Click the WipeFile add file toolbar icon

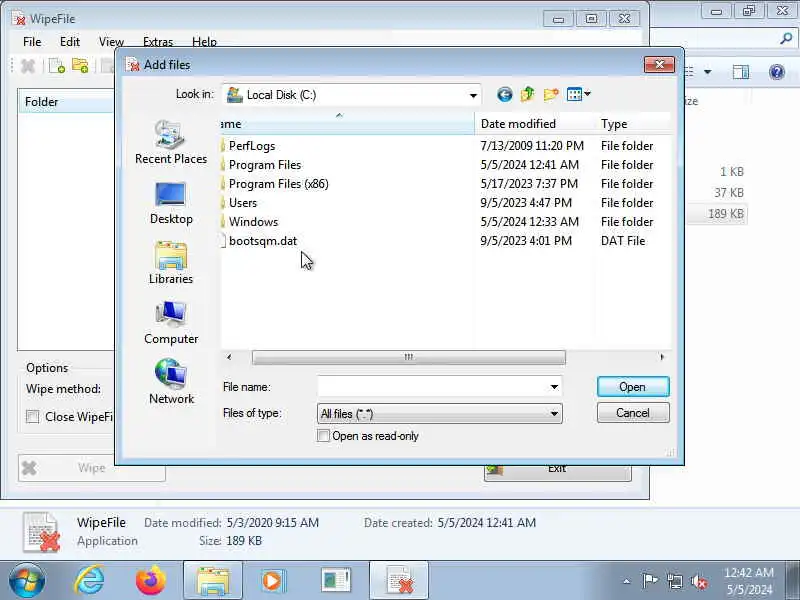click(57, 66)
